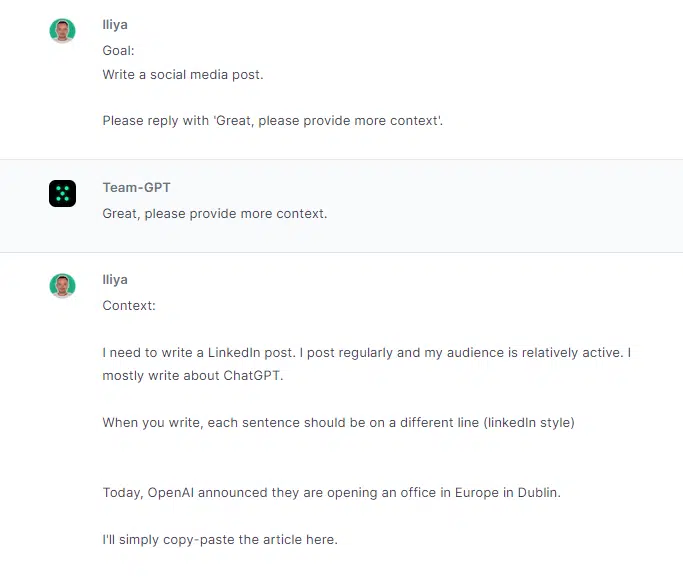Click Iliya's avatar in the first message
The height and width of the screenshot is (577, 683).
pyautogui.click(x=62, y=31)
